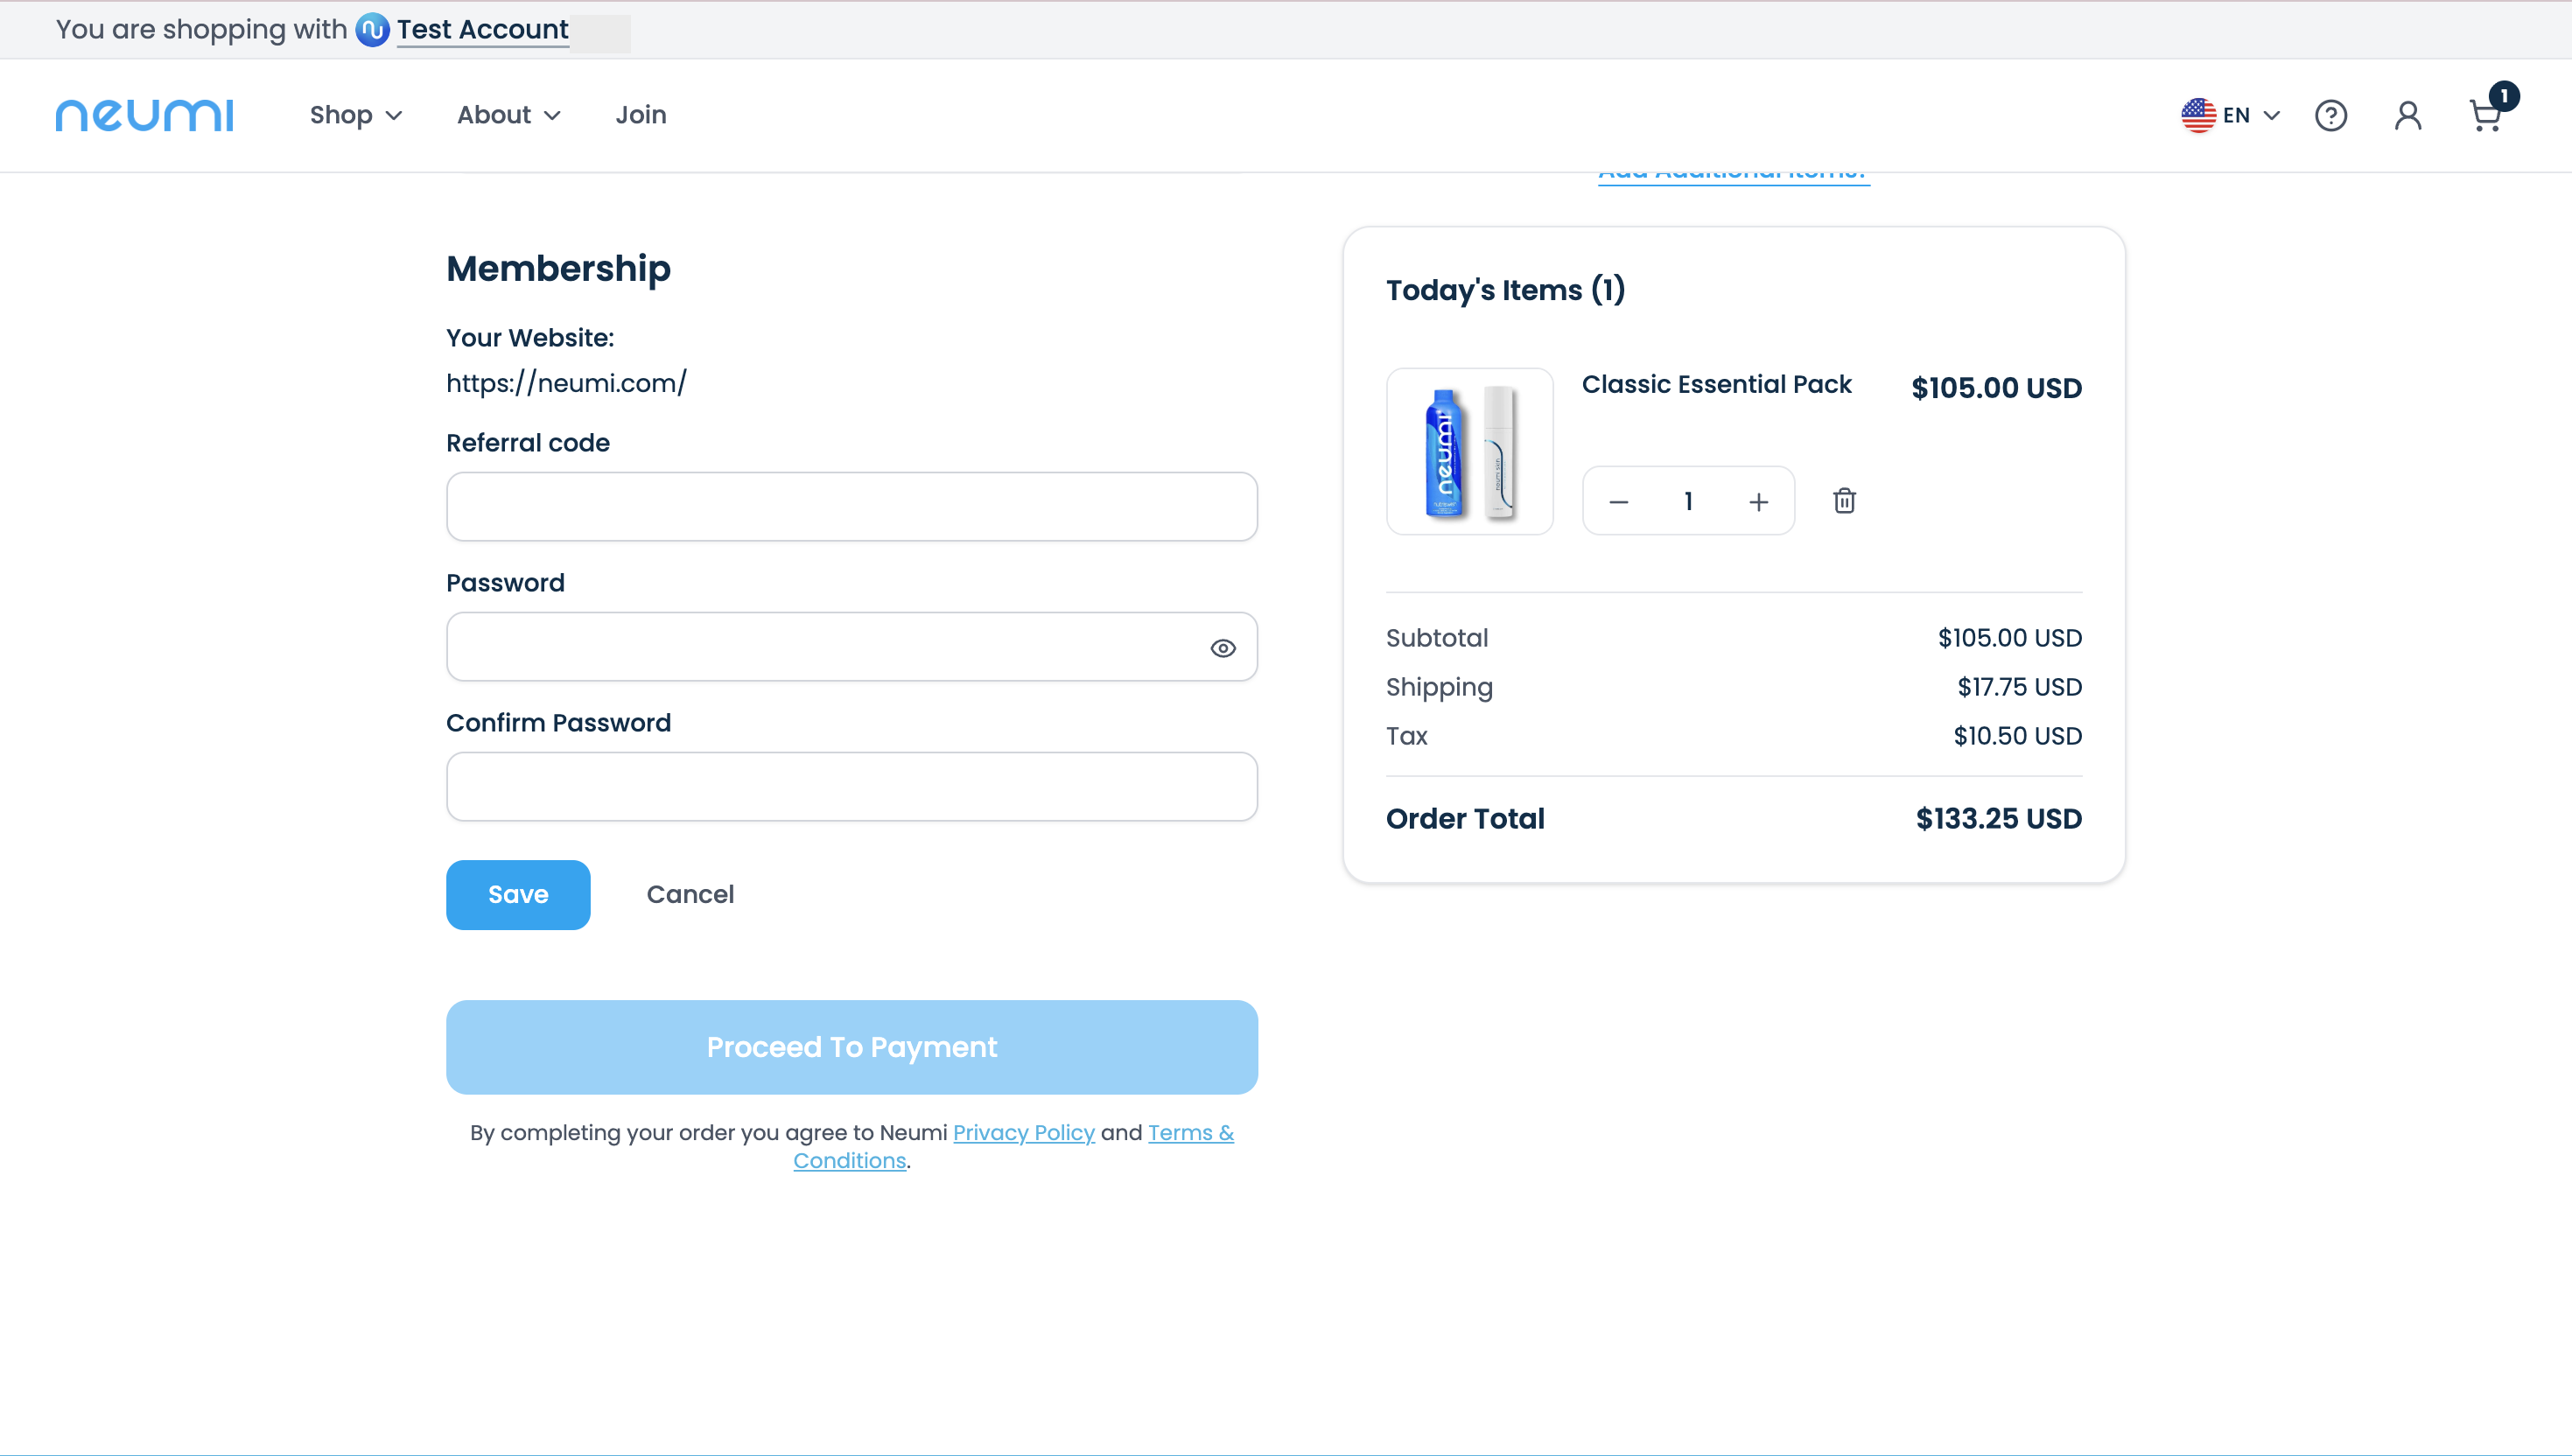Click the Cancel button
Screen dimensions: 2572x1456
[690, 894]
